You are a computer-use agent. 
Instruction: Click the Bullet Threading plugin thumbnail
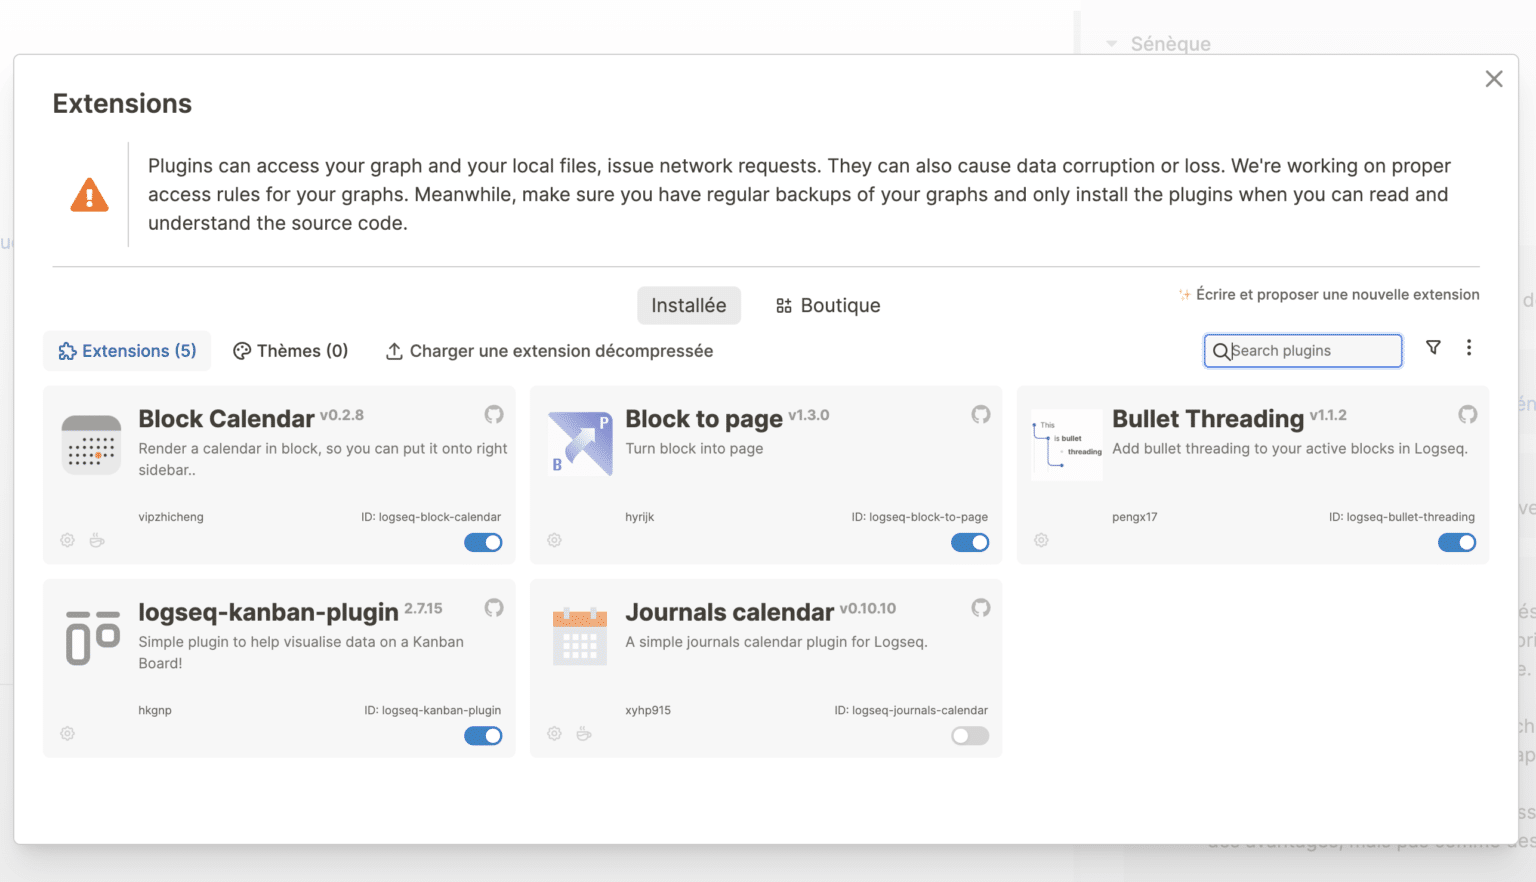click(x=1067, y=446)
